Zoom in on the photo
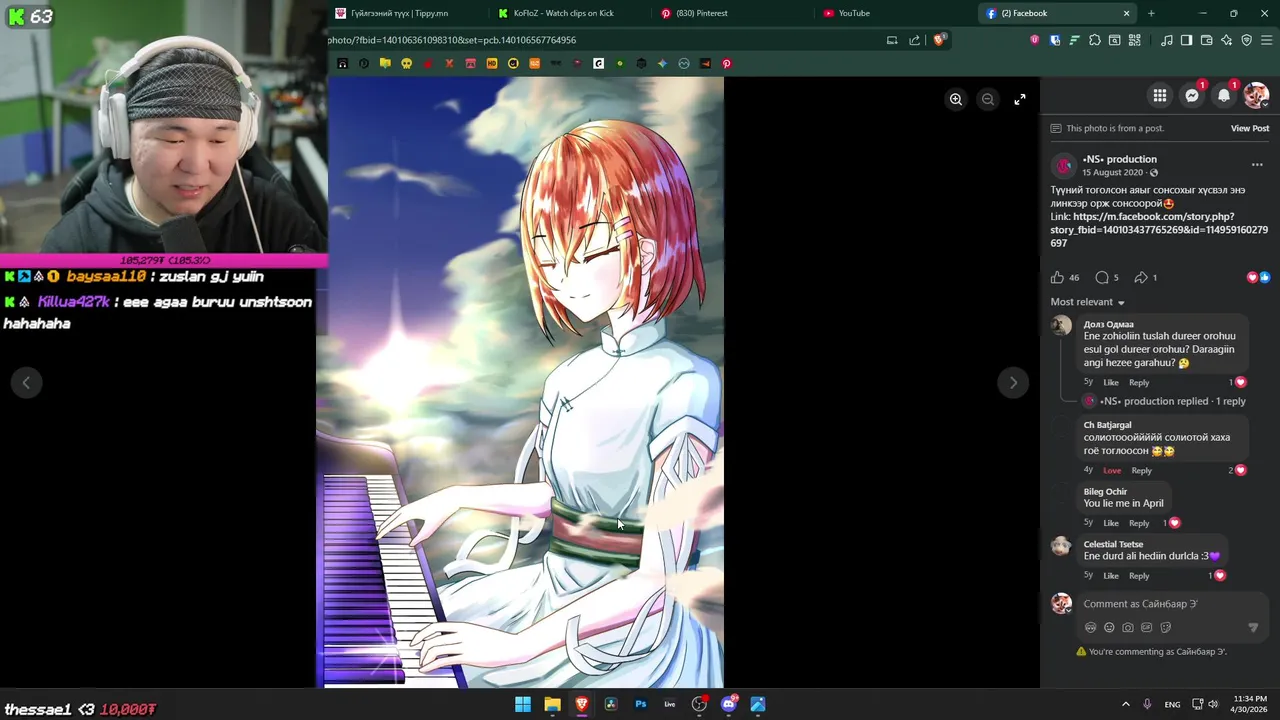The image size is (1280, 720). click(956, 99)
